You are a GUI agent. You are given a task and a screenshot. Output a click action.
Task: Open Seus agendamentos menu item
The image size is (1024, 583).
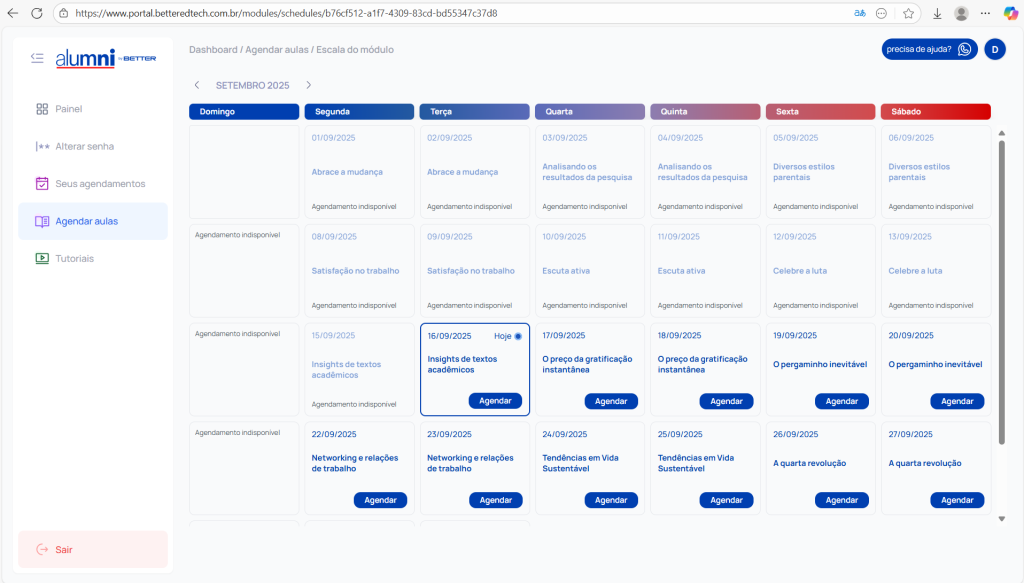(x=100, y=184)
